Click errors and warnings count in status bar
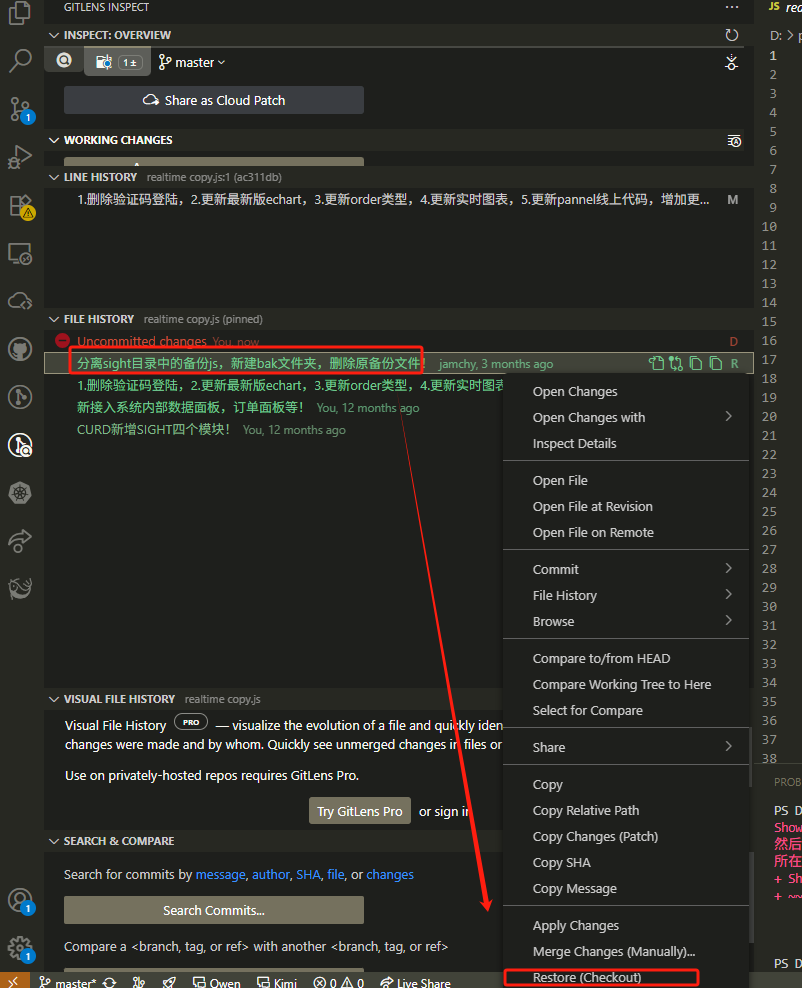 click(339, 982)
